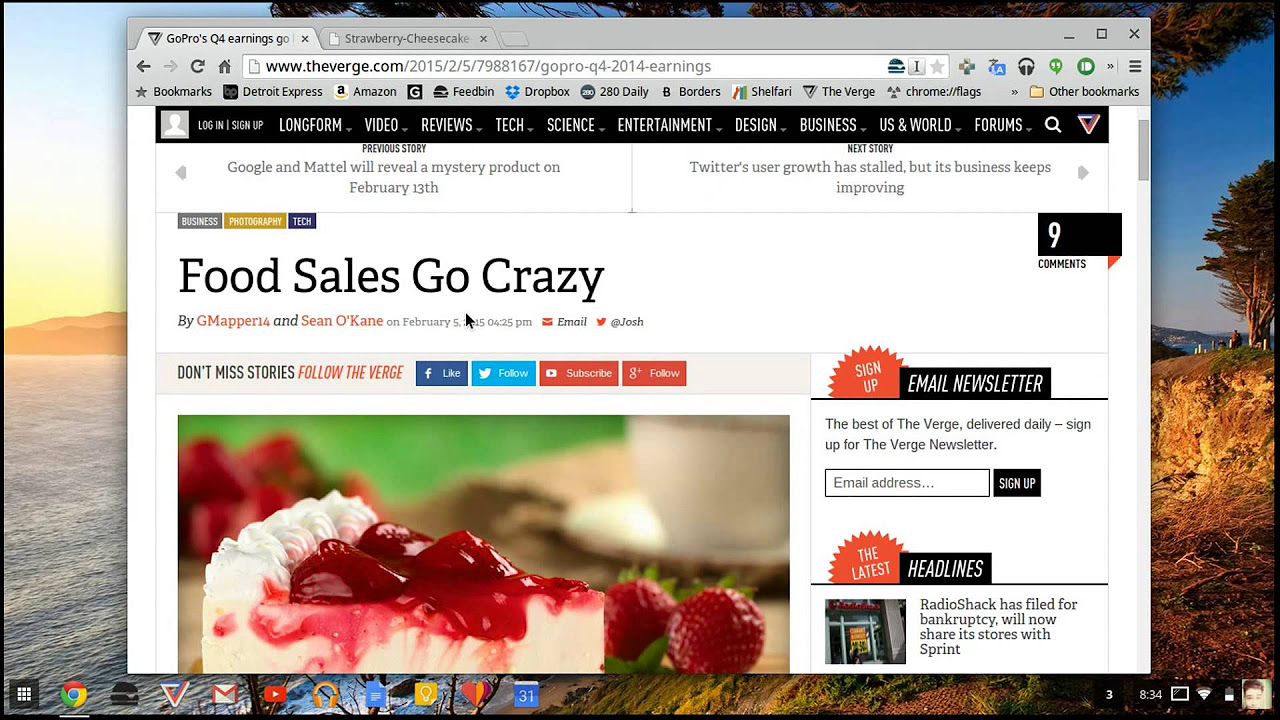
Task: Bookmark this page with the star icon
Action: point(937,67)
